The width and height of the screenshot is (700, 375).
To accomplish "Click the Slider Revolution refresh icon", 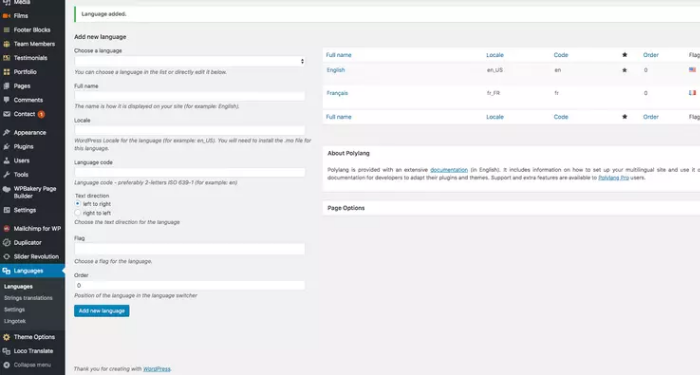I will 6,257.
